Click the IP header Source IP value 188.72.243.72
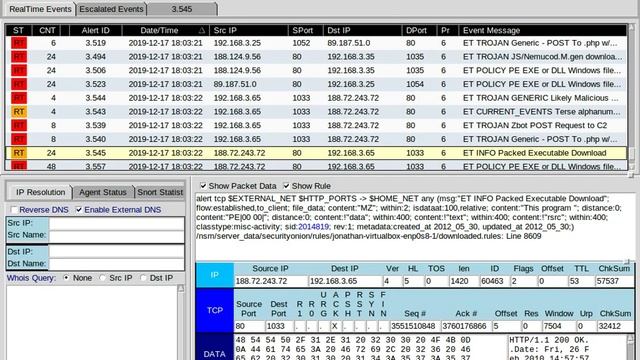Viewport: 640px width, 360px height. [x=271, y=281]
